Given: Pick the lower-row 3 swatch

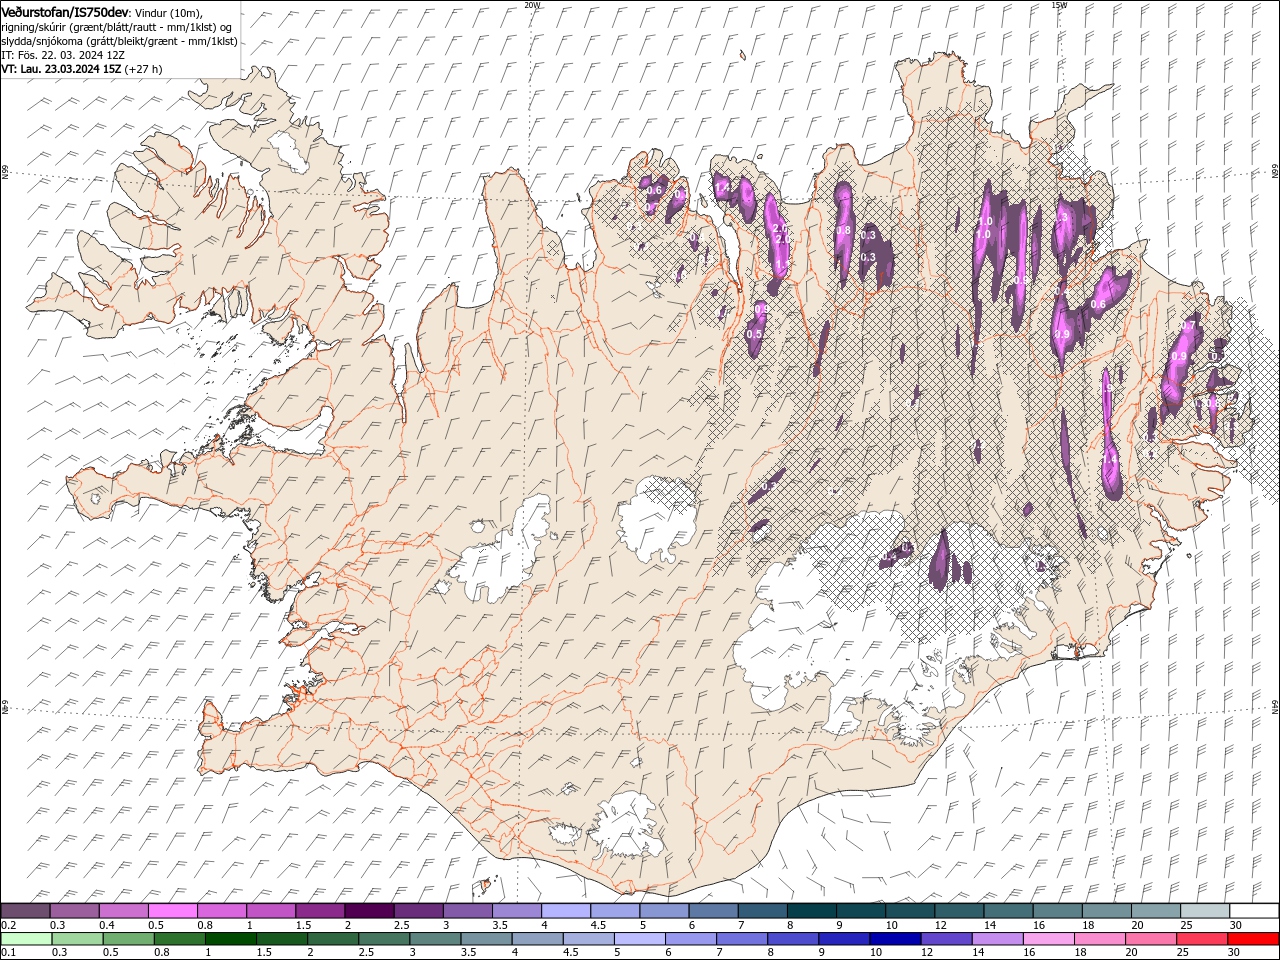Looking at the screenshot, I should coord(434,939).
